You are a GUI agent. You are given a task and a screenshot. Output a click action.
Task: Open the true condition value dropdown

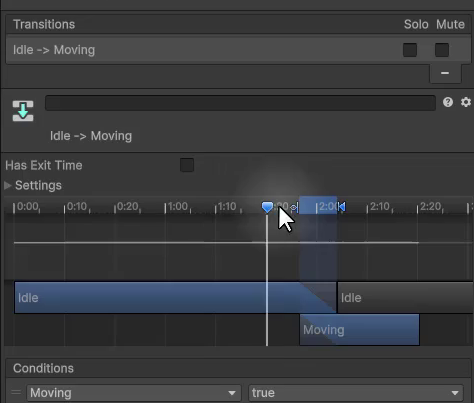(356, 393)
